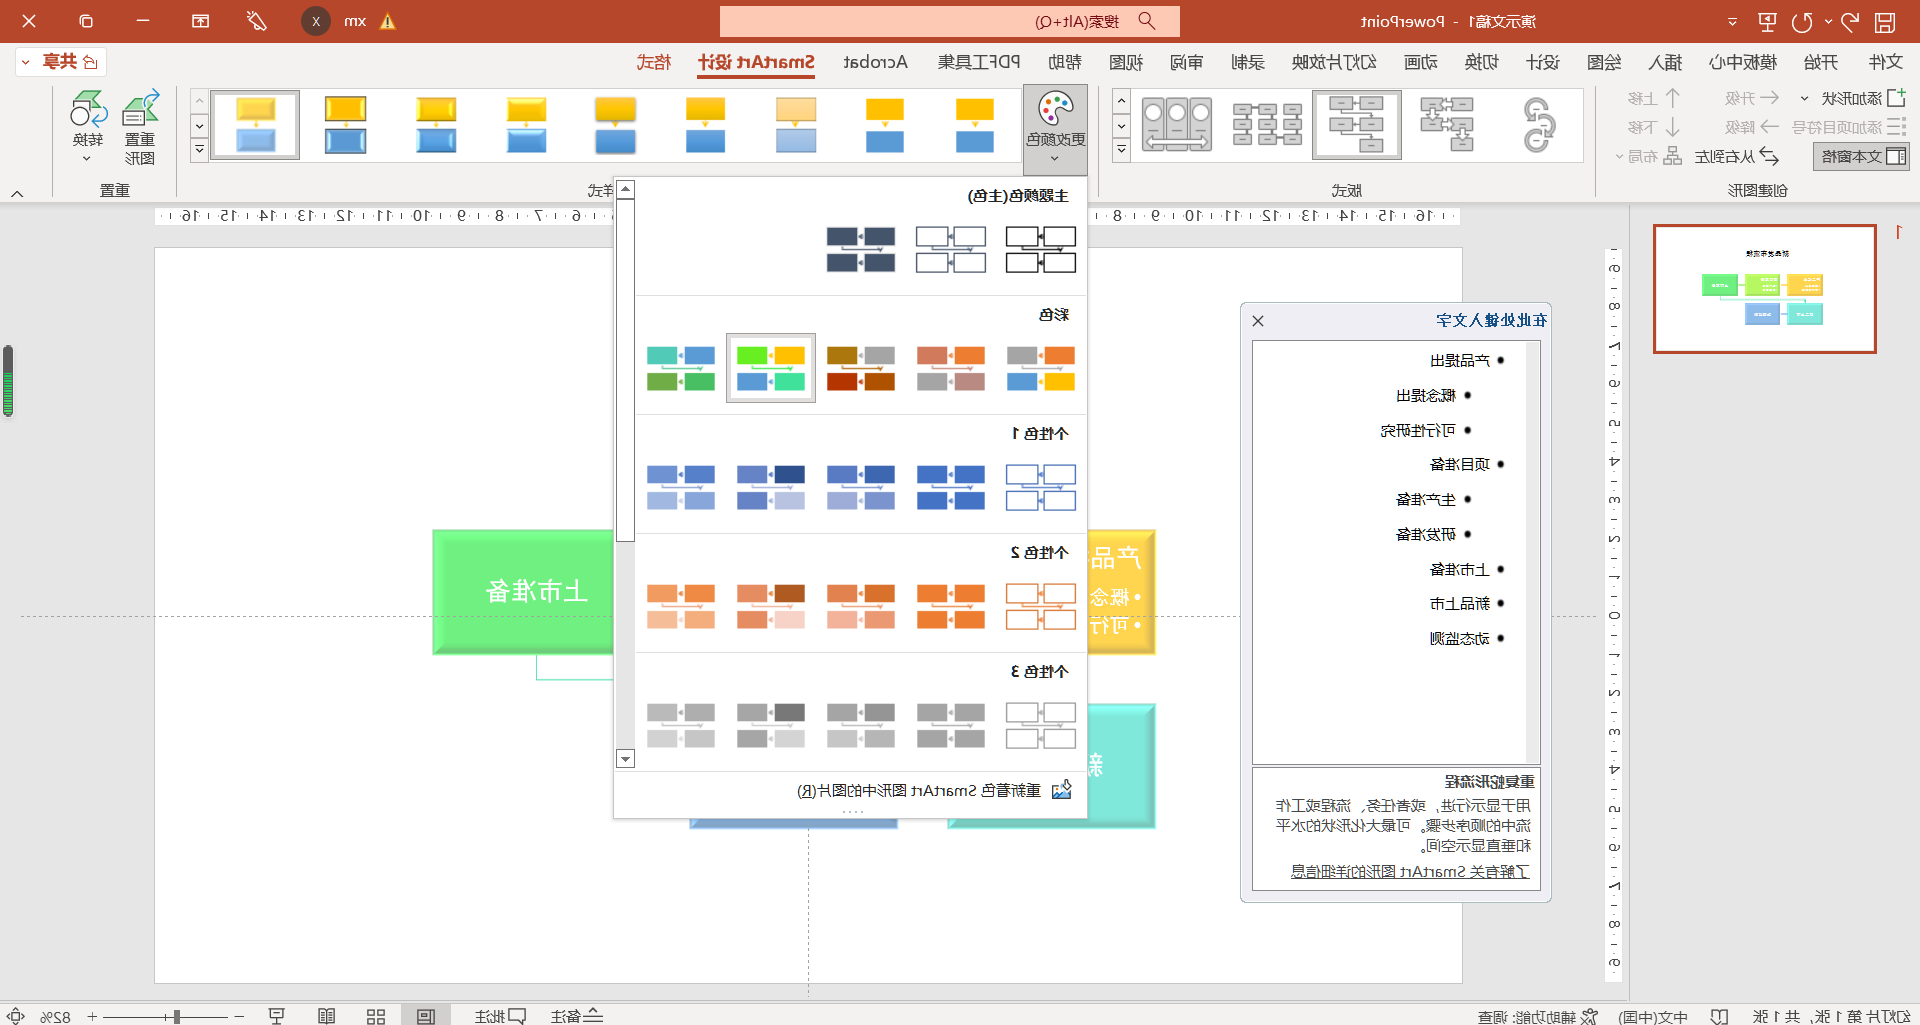The height and width of the screenshot is (1025, 1920).
Task: Click the Add Shape (添加形状) icon
Action: [1896, 98]
